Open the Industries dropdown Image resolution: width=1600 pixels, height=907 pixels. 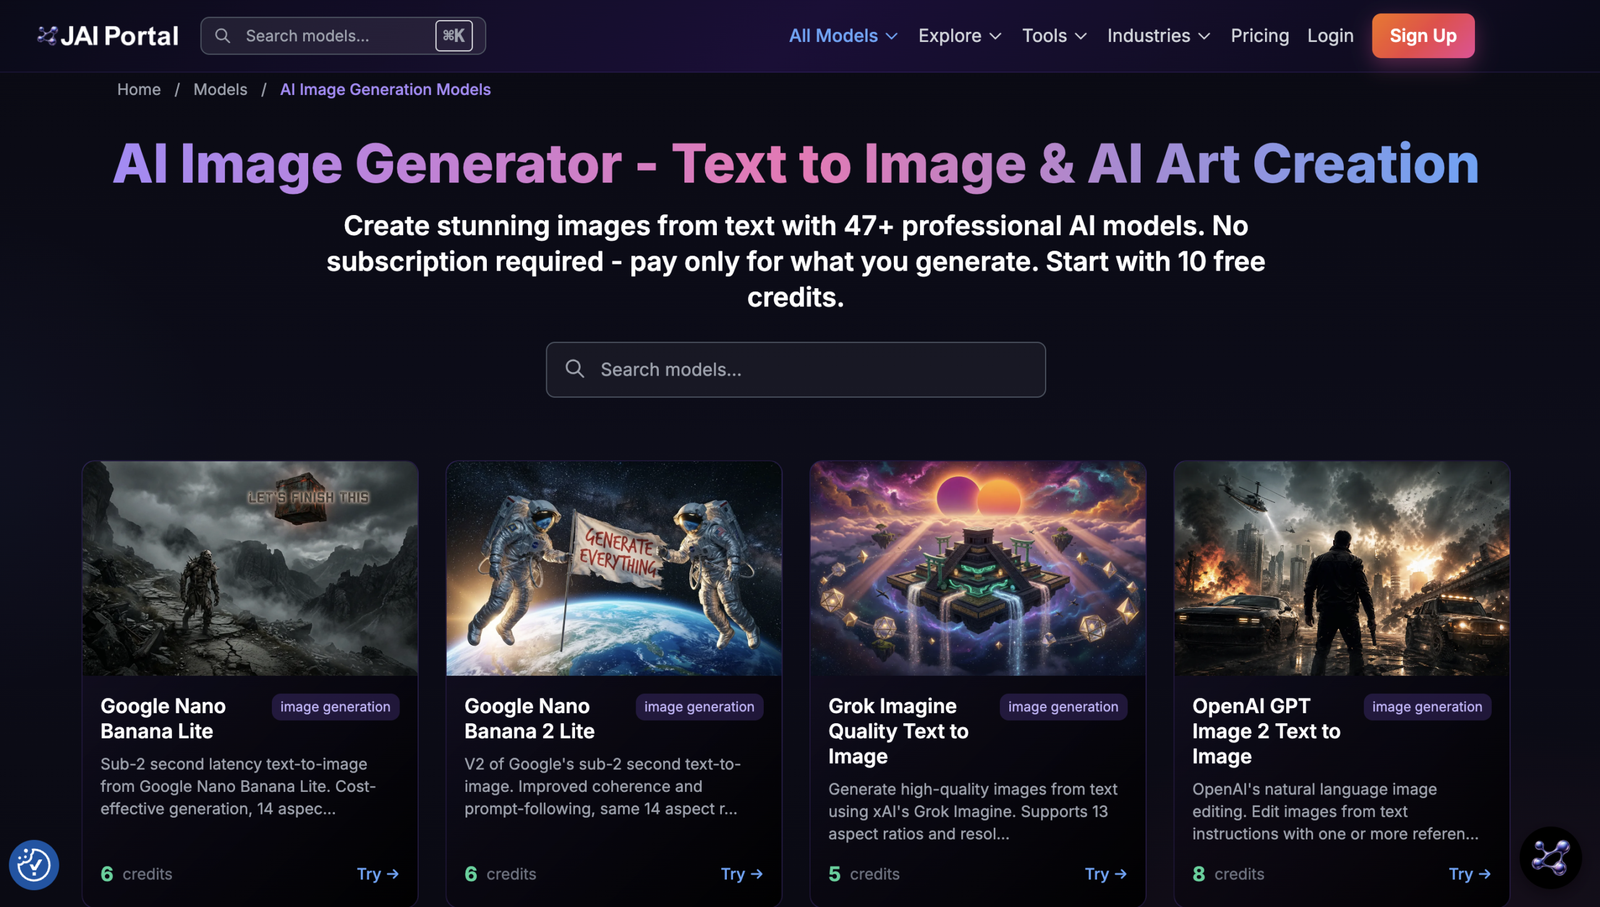click(x=1158, y=36)
